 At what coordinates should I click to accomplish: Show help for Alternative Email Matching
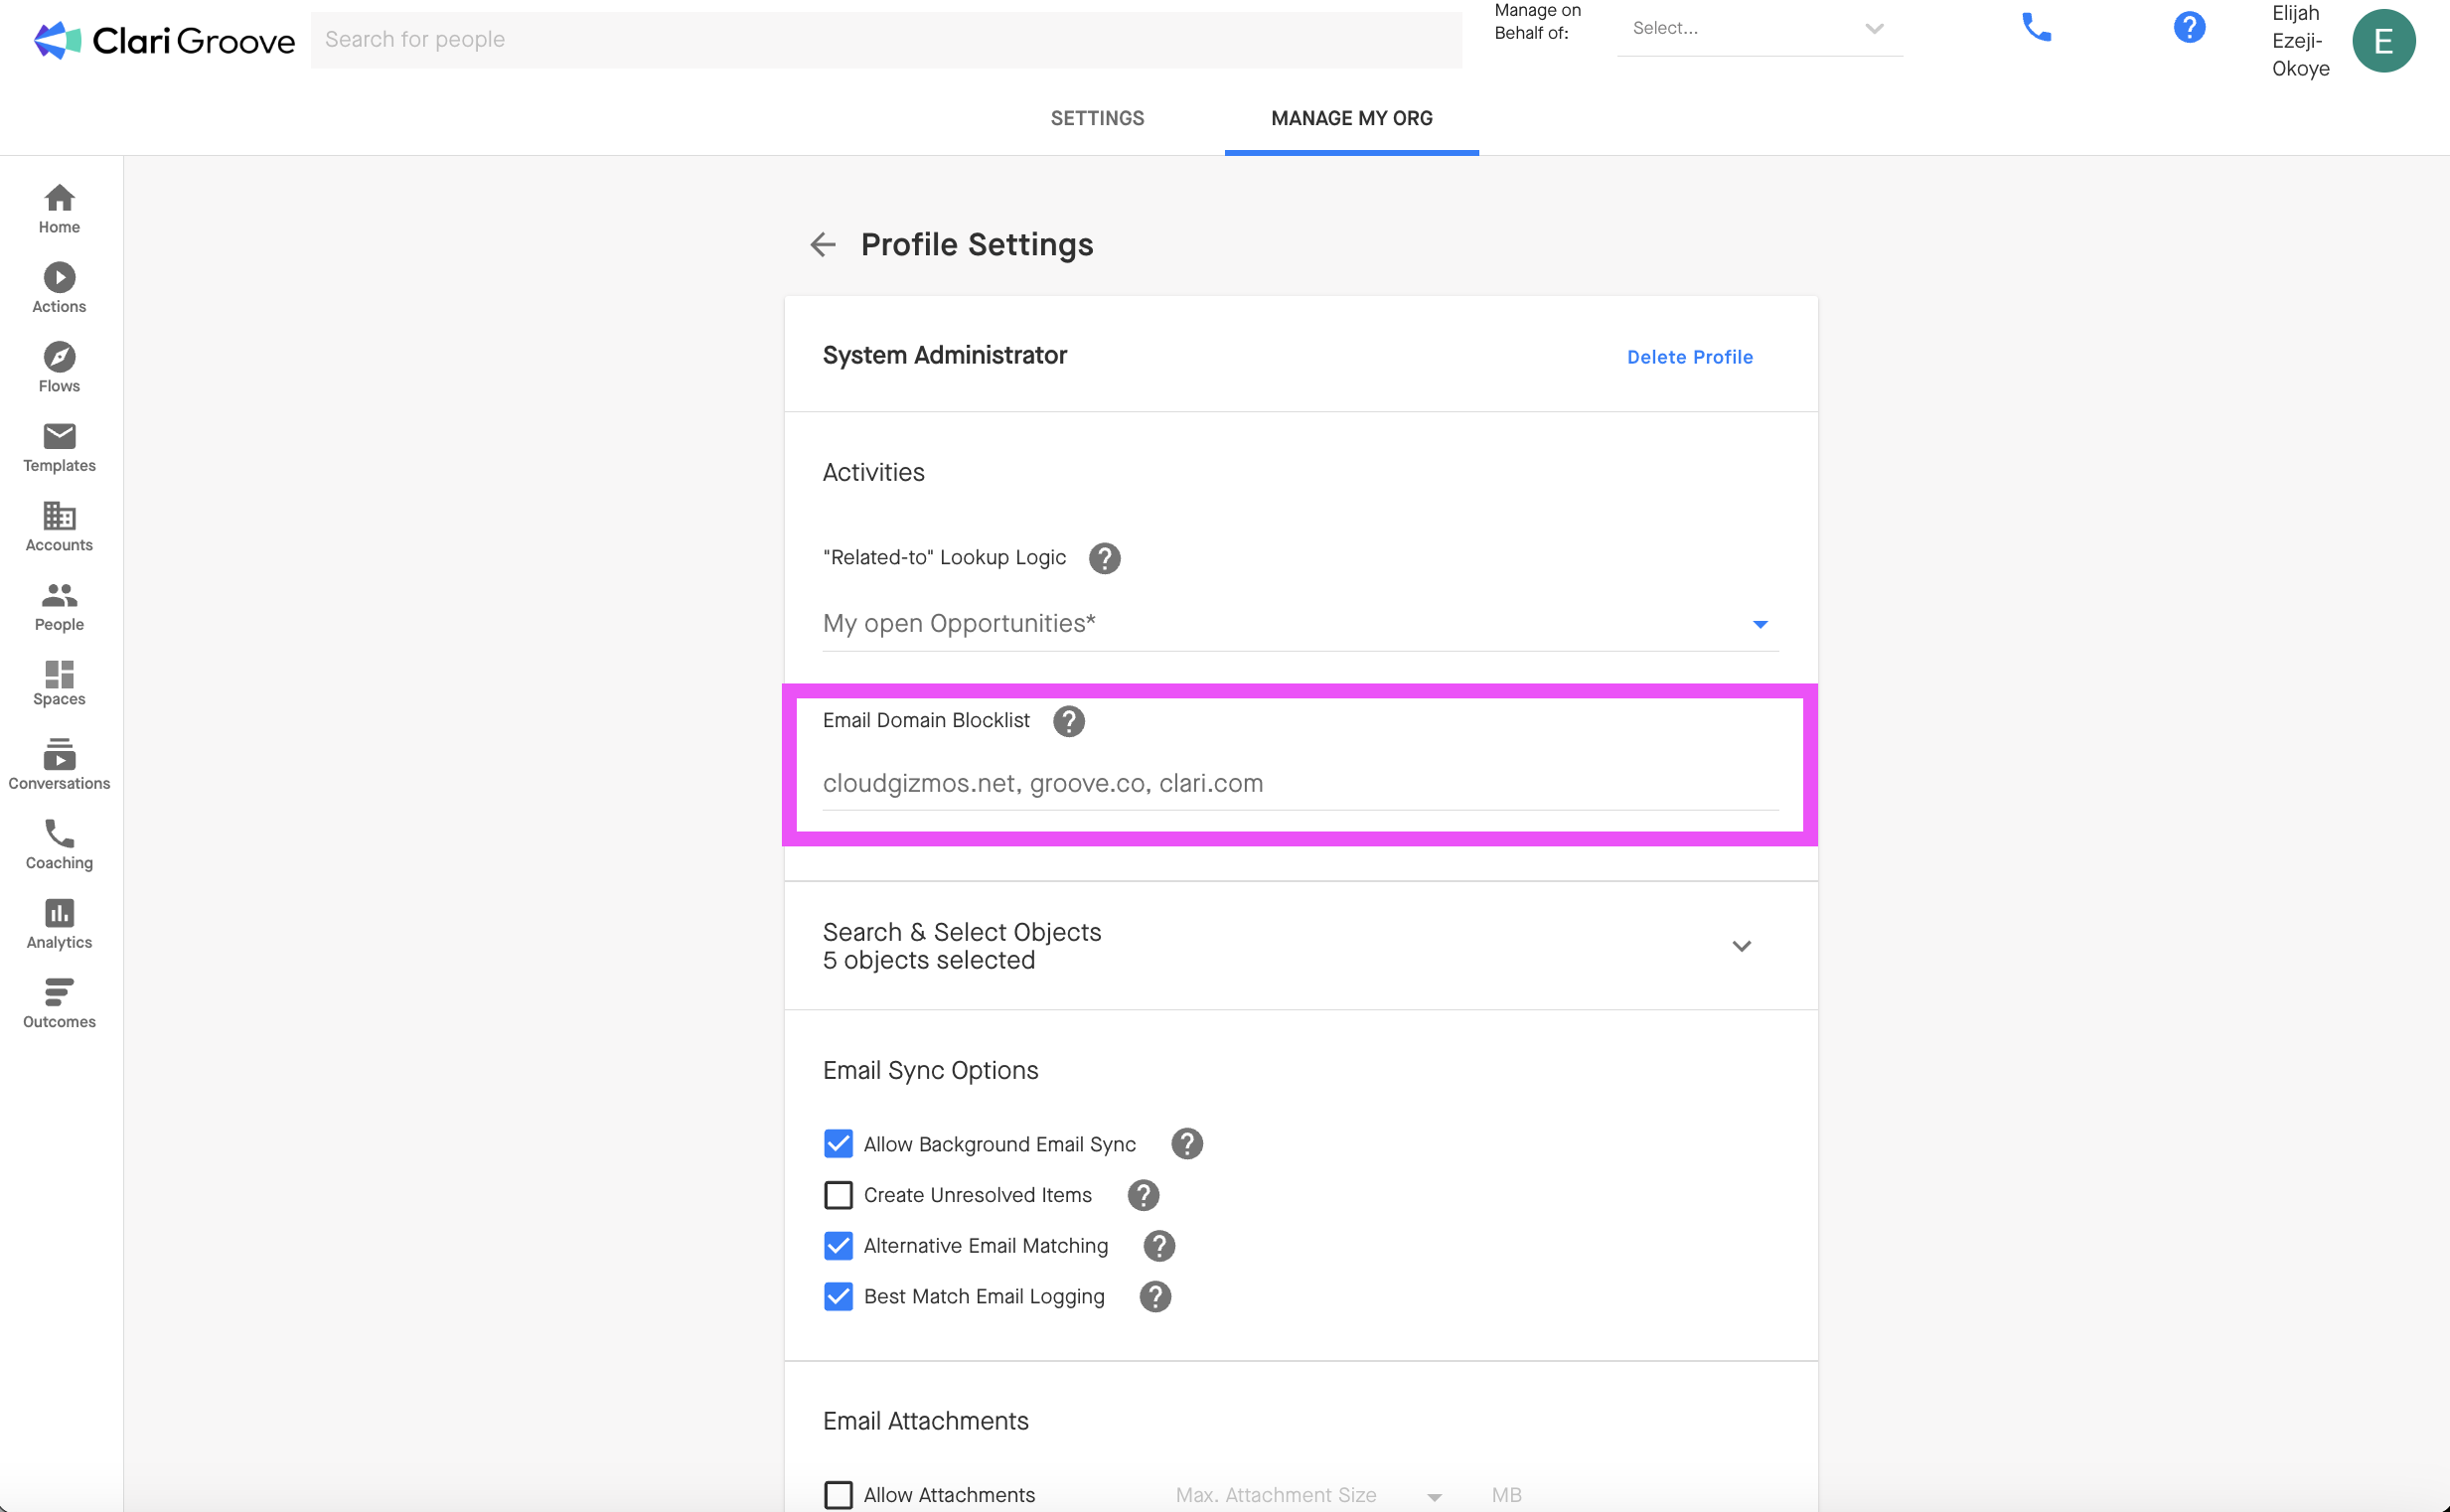(1158, 1246)
